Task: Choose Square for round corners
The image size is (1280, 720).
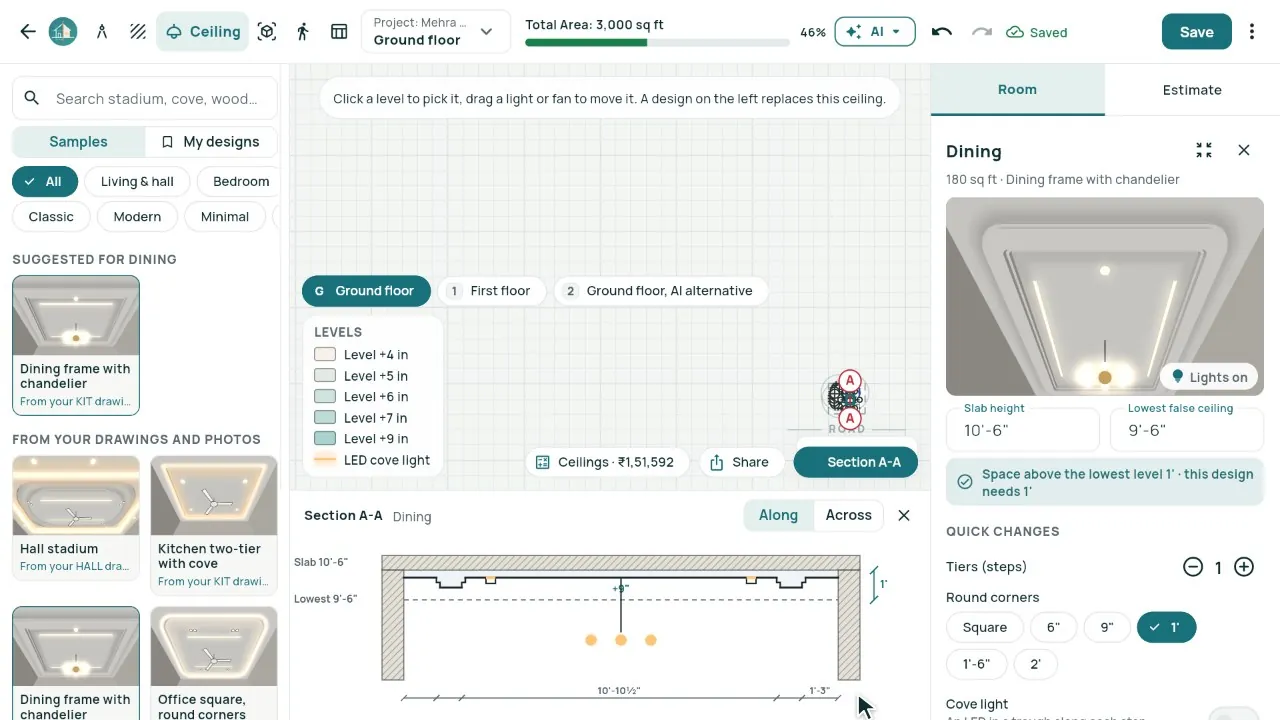Action: [x=985, y=627]
